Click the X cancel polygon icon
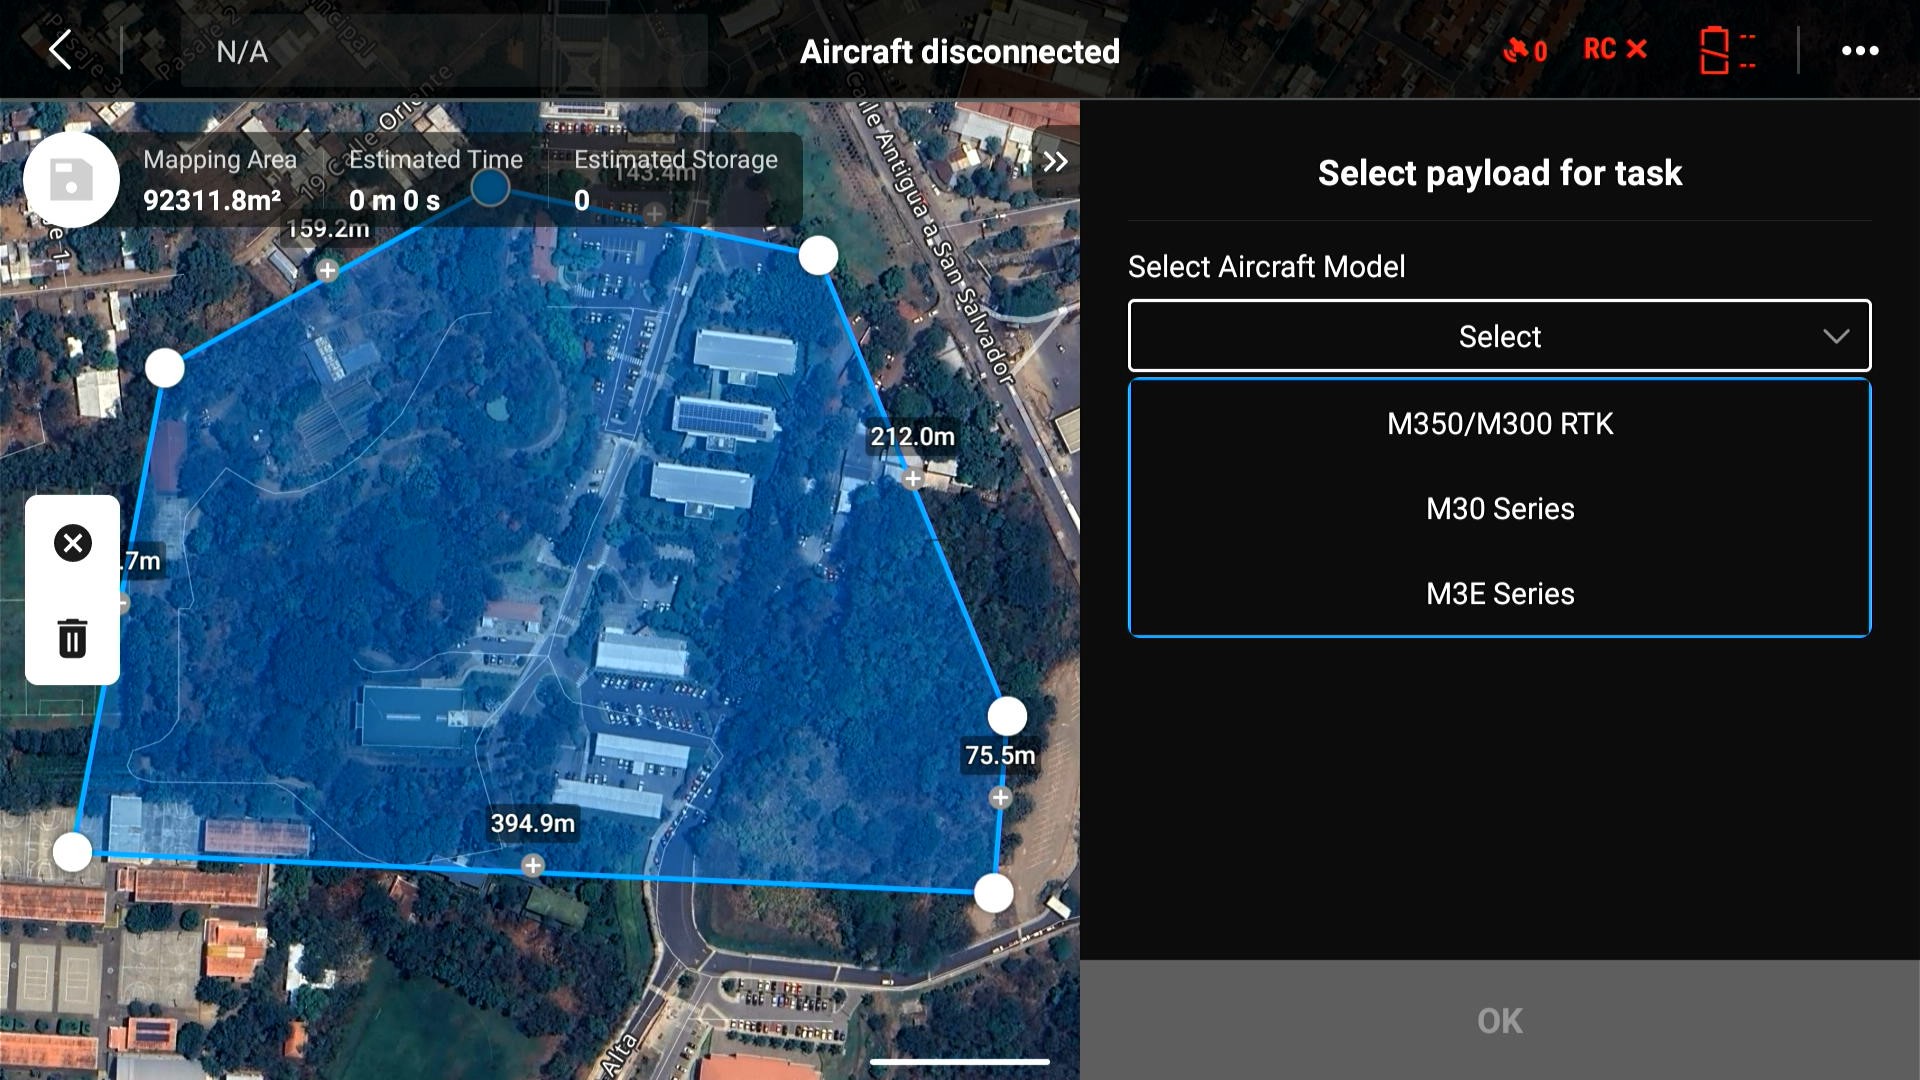The width and height of the screenshot is (1920, 1080). (x=72, y=543)
